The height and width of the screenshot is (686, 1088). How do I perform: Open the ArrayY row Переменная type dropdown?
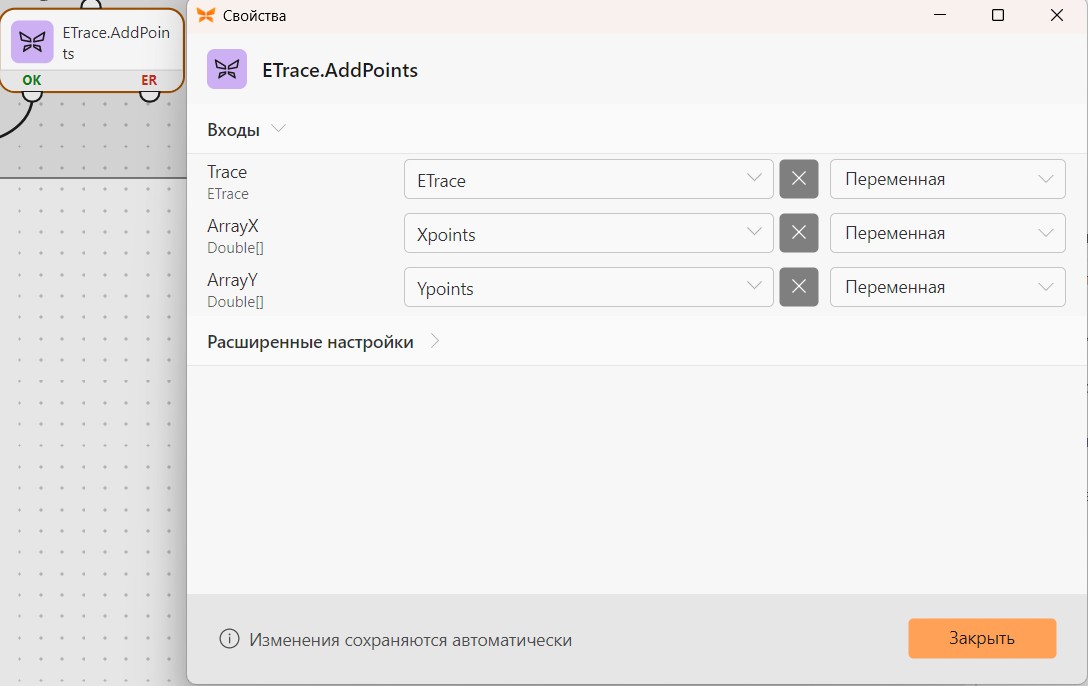(948, 288)
